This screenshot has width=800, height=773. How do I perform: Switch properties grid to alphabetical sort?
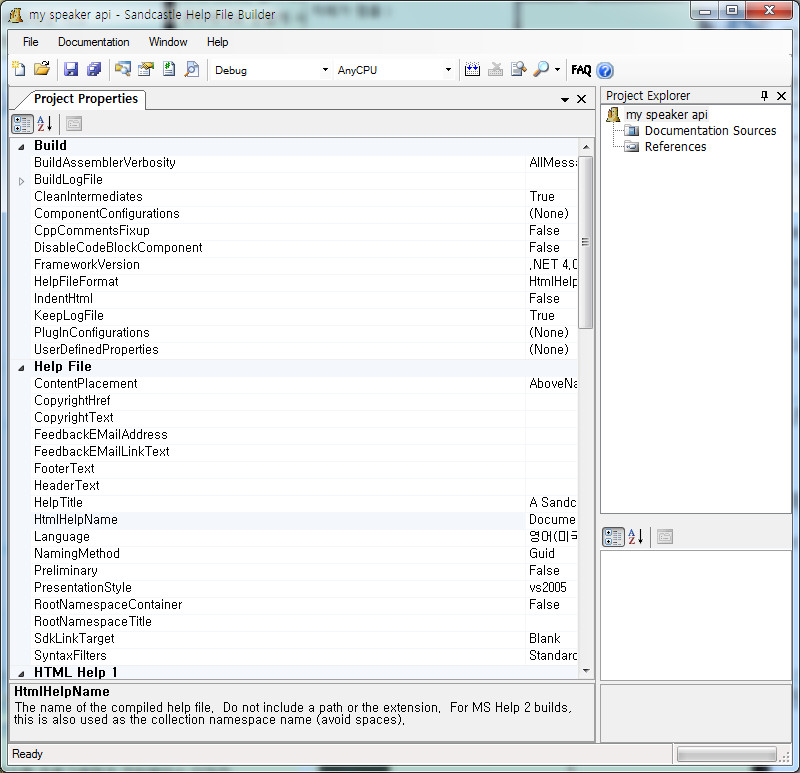[x=41, y=123]
